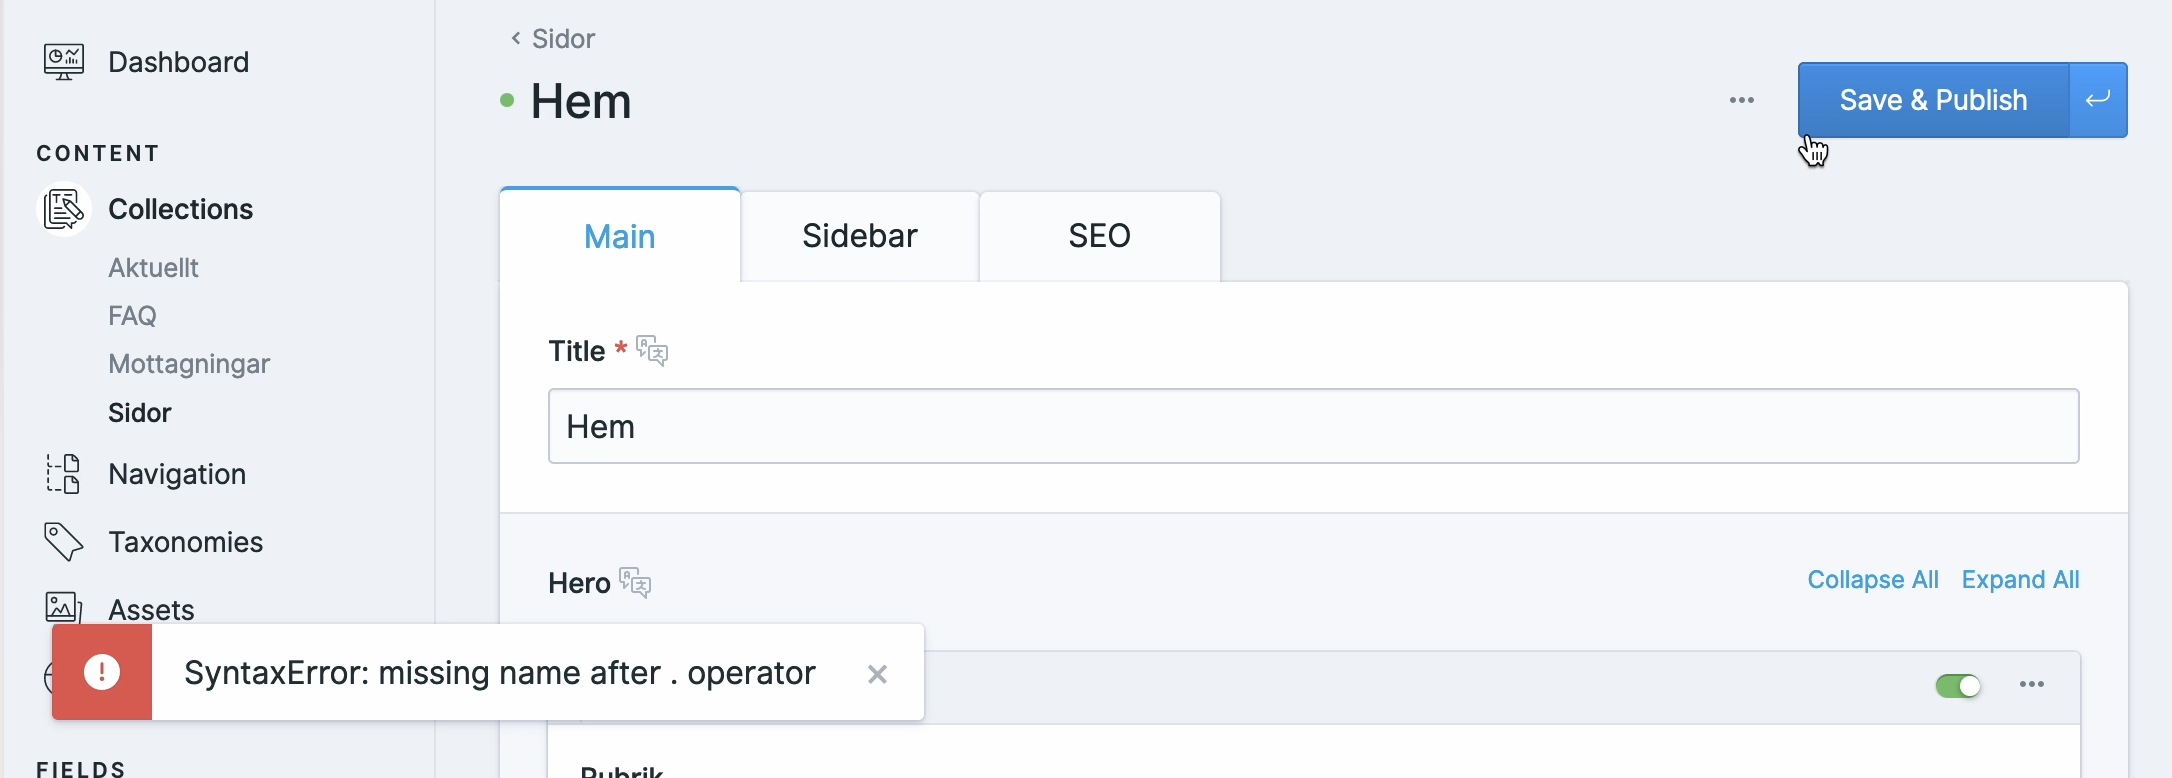
Task: Select the Dashboard icon in sidebar
Action: (x=62, y=61)
